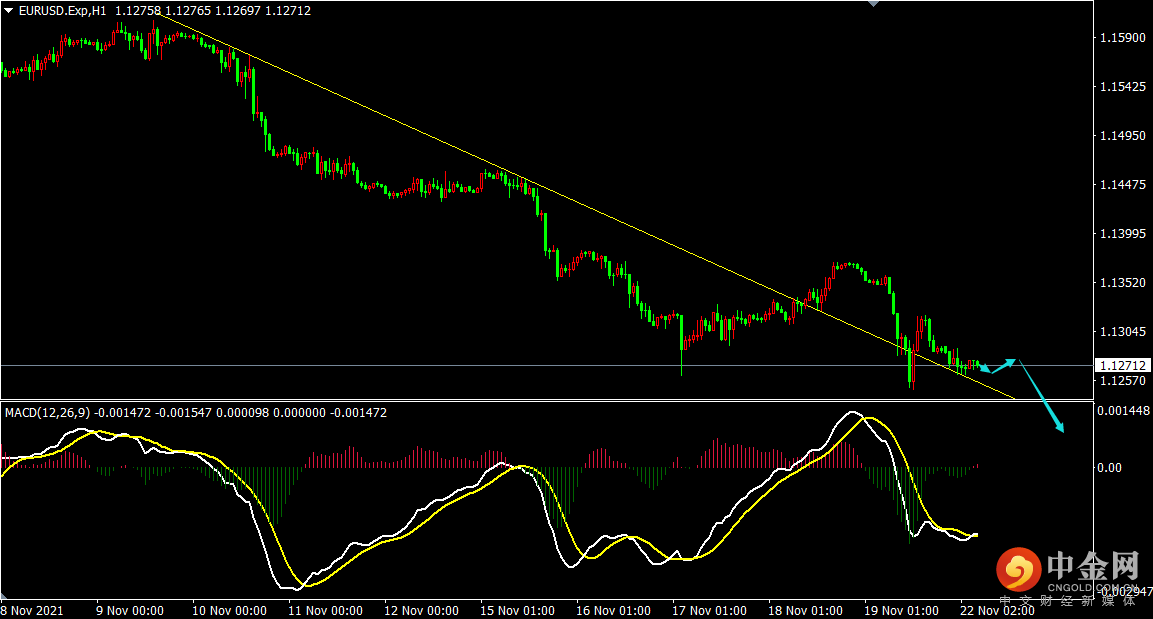Click the 10 Nov 00:00 time label

click(x=229, y=611)
